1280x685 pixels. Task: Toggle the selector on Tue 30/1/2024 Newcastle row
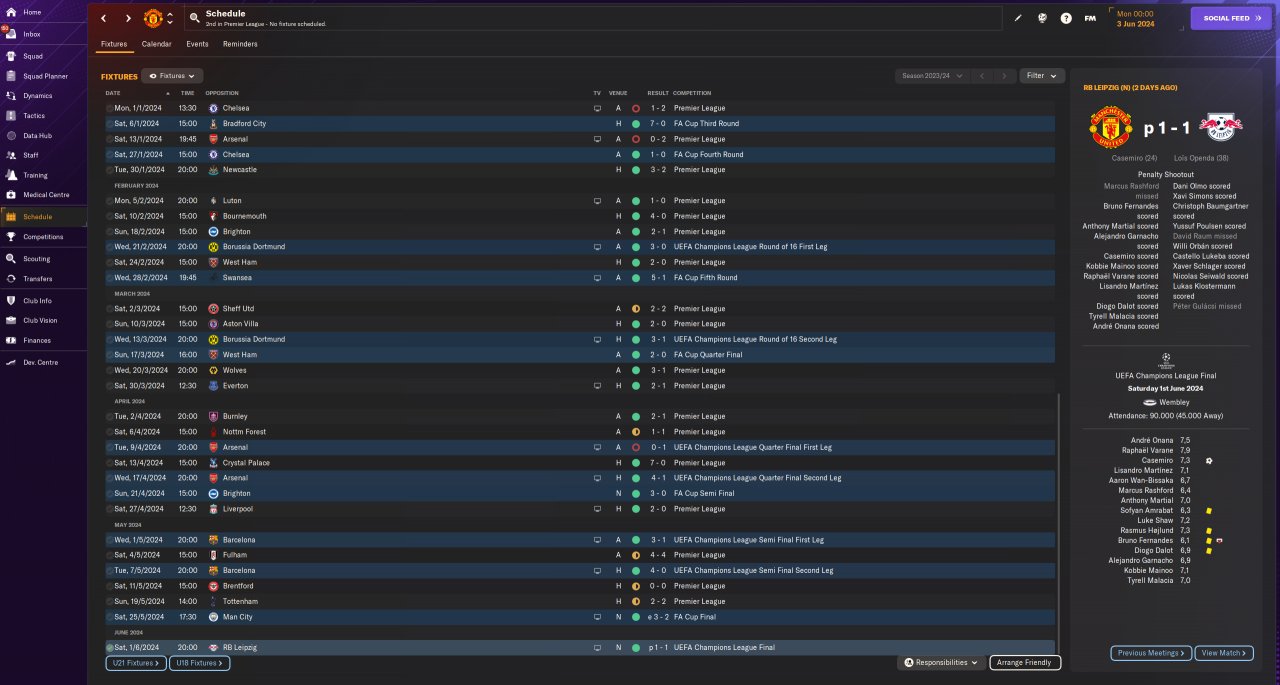(x=109, y=170)
